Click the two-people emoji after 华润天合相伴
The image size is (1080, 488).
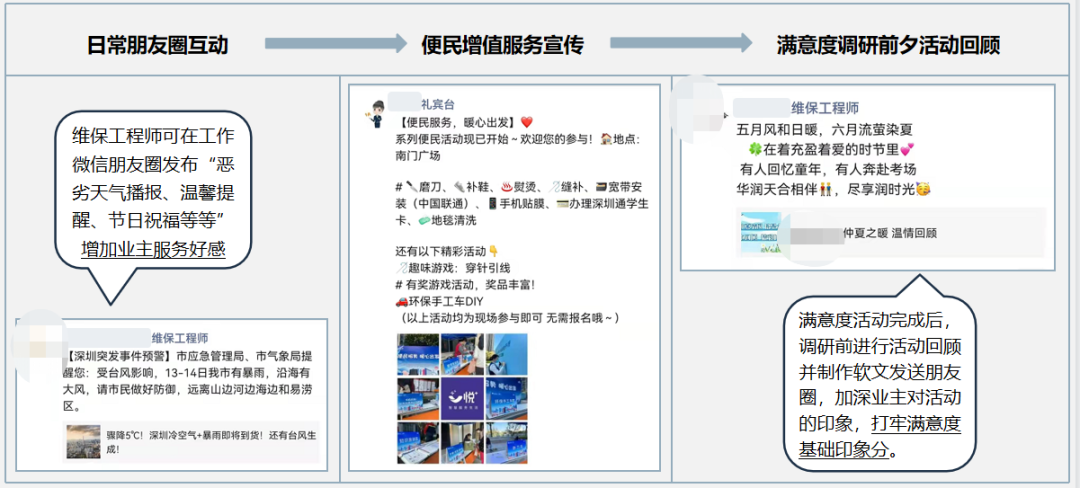pyautogui.click(x=827, y=188)
